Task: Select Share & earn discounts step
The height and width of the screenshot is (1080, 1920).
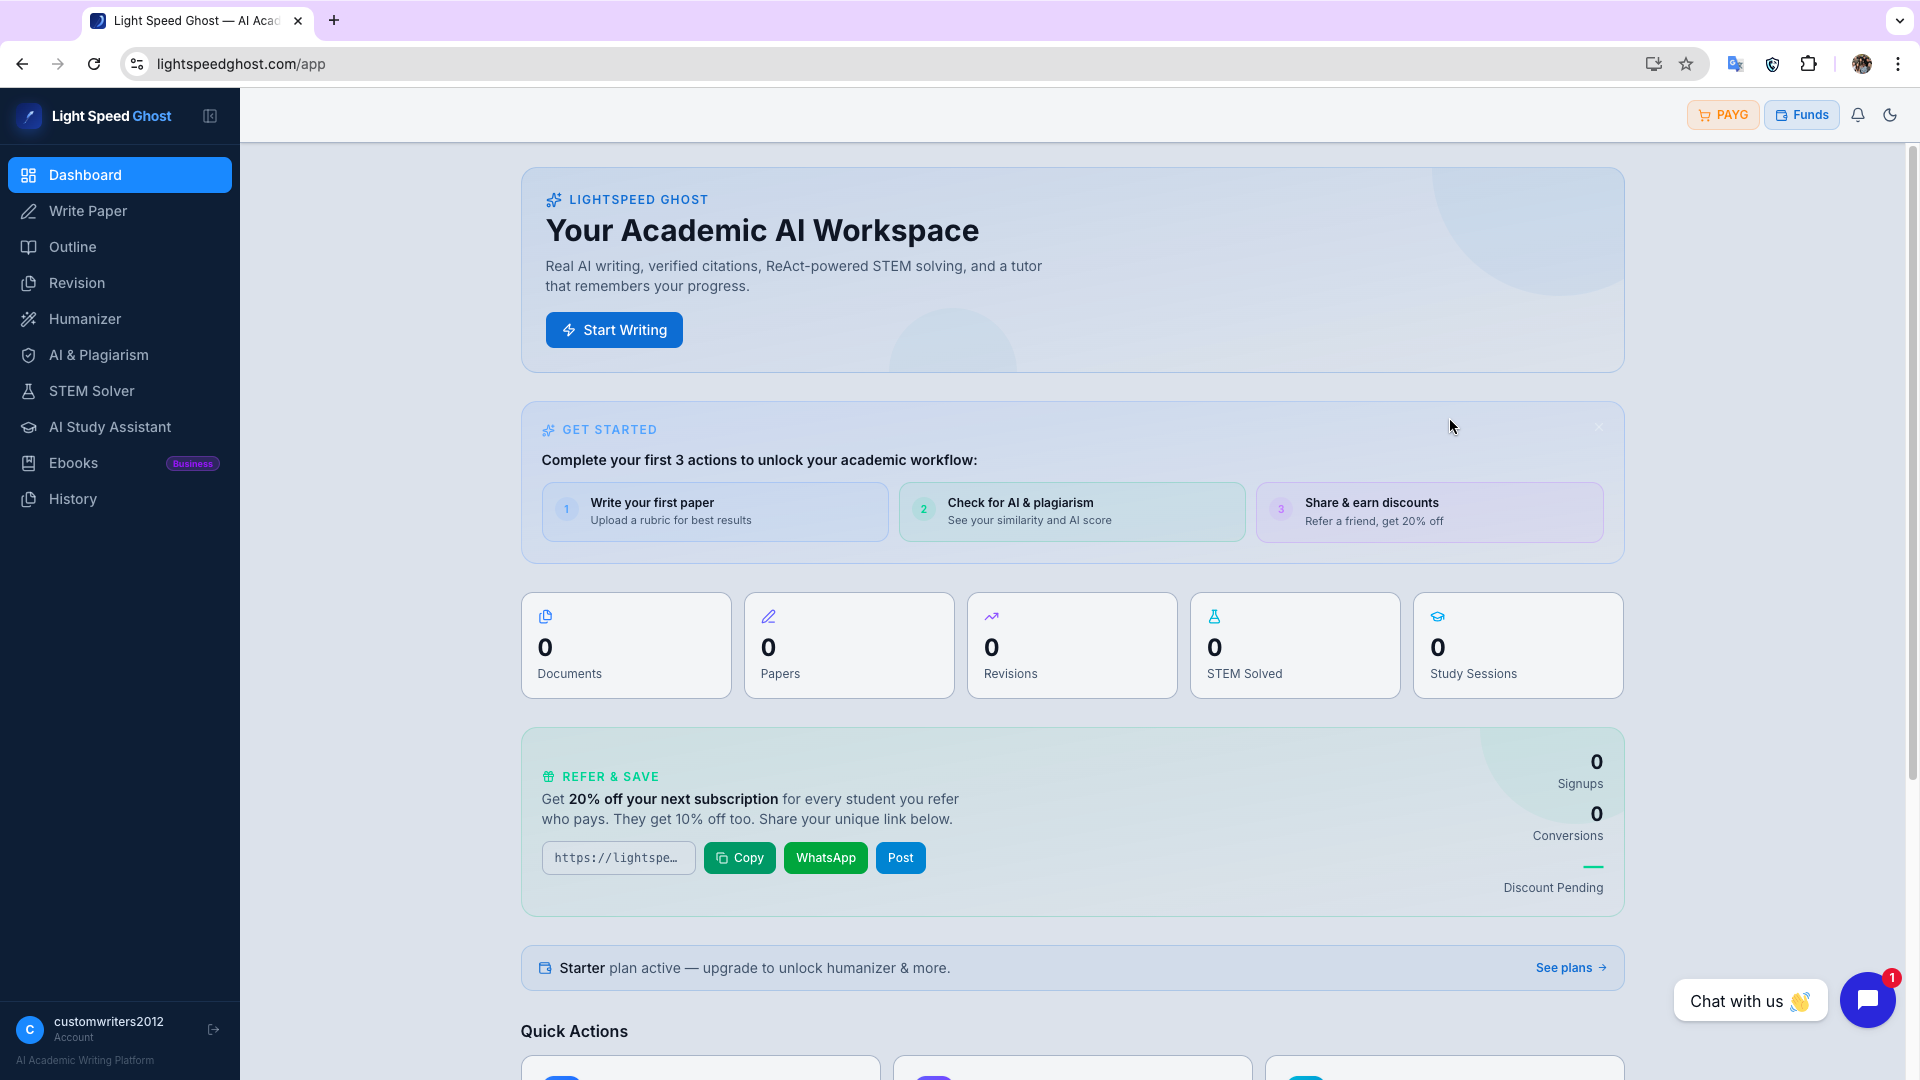Action: tap(1429, 512)
